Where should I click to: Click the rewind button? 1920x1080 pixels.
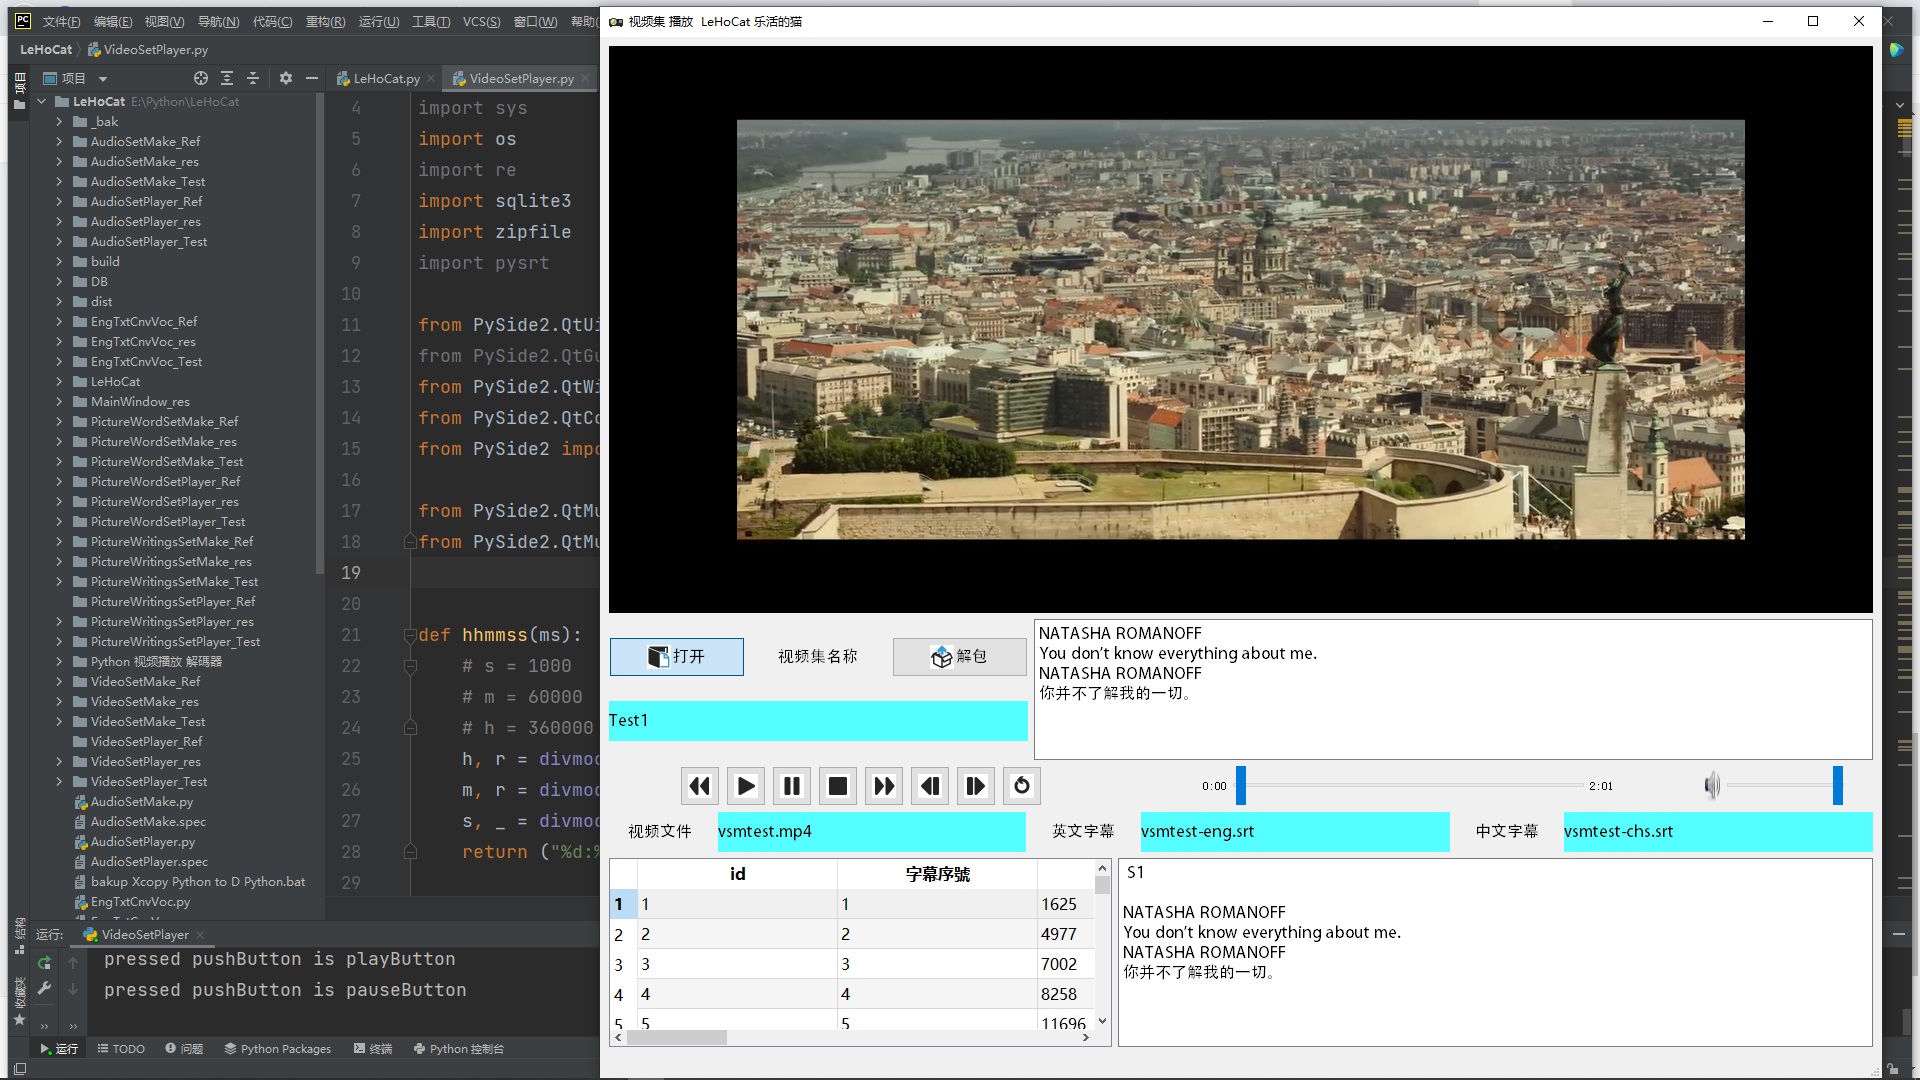tap(699, 786)
